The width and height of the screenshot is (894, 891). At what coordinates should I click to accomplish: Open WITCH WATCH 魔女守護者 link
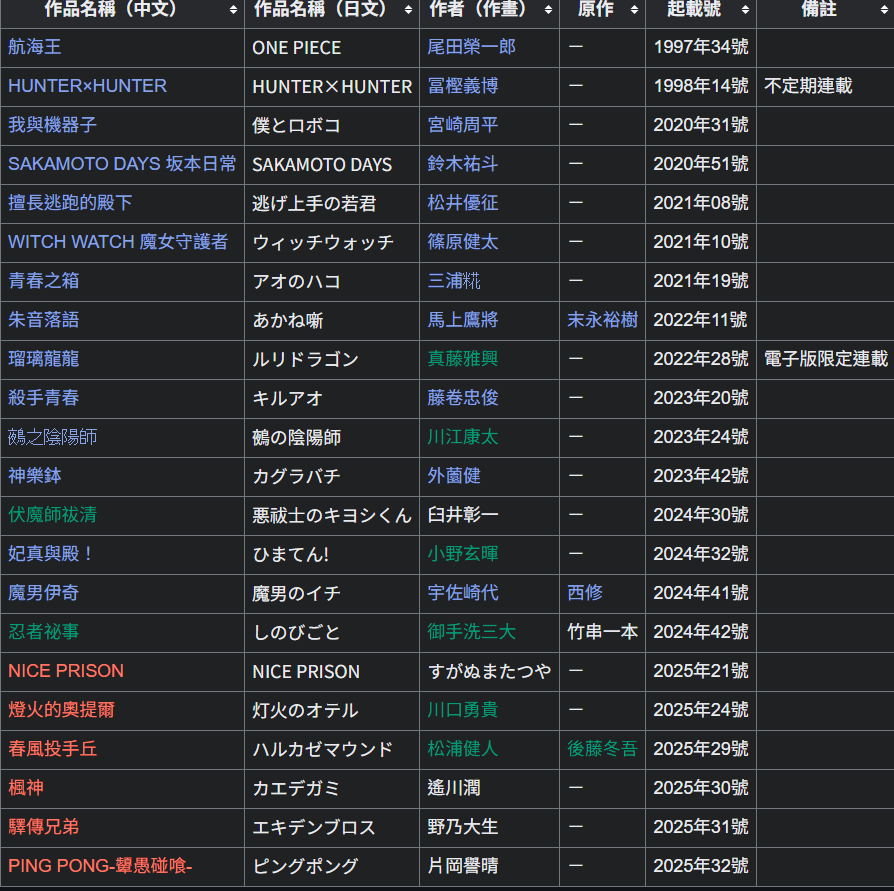pyautogui.click(x=118, y=242)
